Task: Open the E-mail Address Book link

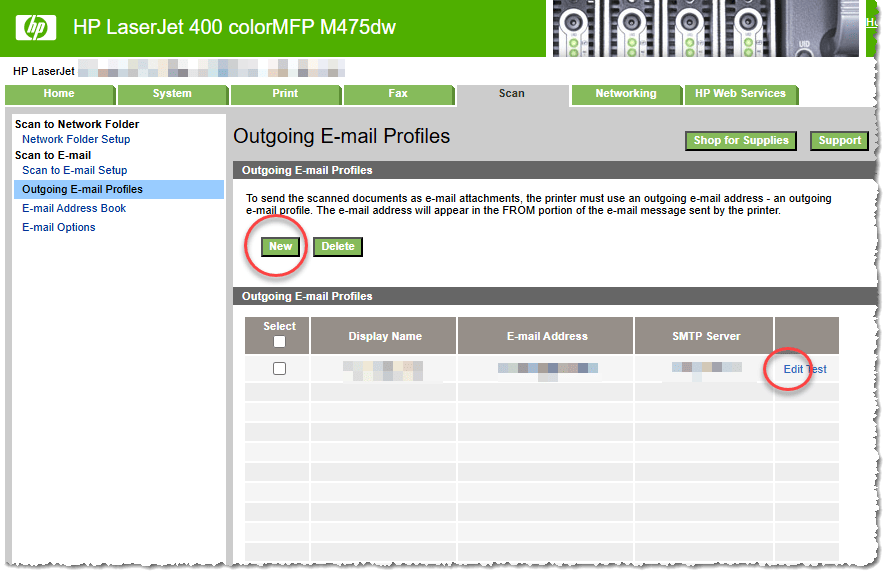Action: (x=74, y=209)
